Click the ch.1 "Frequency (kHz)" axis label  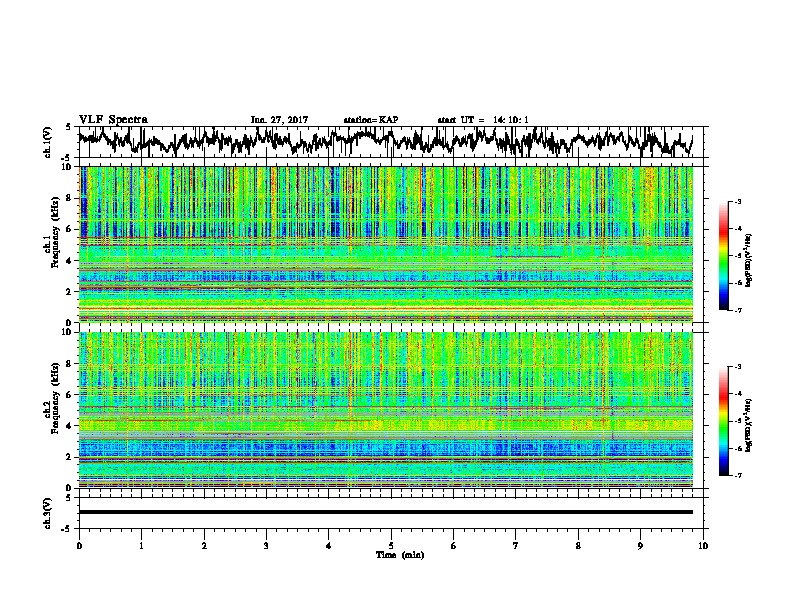coord(55,232)
